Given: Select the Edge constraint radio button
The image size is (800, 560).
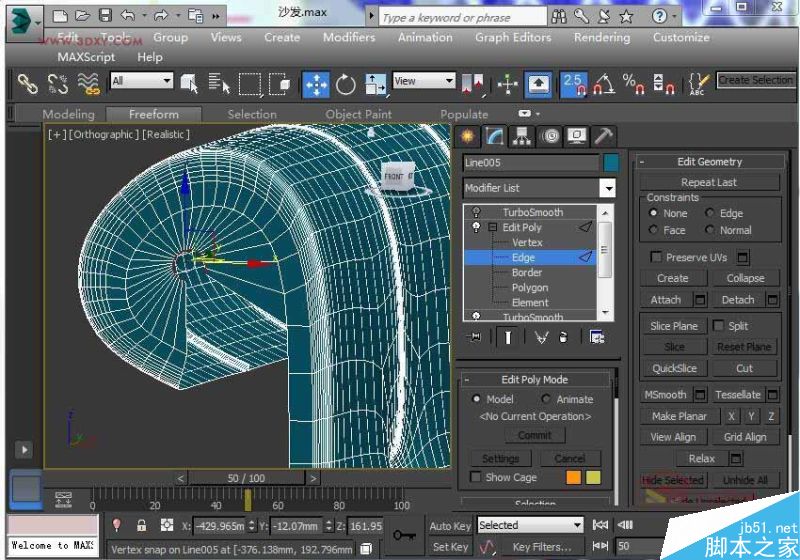Looking at the screenshot, I should point(709,213).
